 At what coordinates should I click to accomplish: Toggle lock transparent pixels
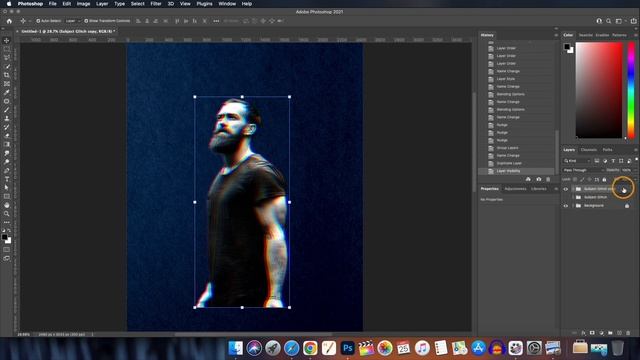(575, 179)
